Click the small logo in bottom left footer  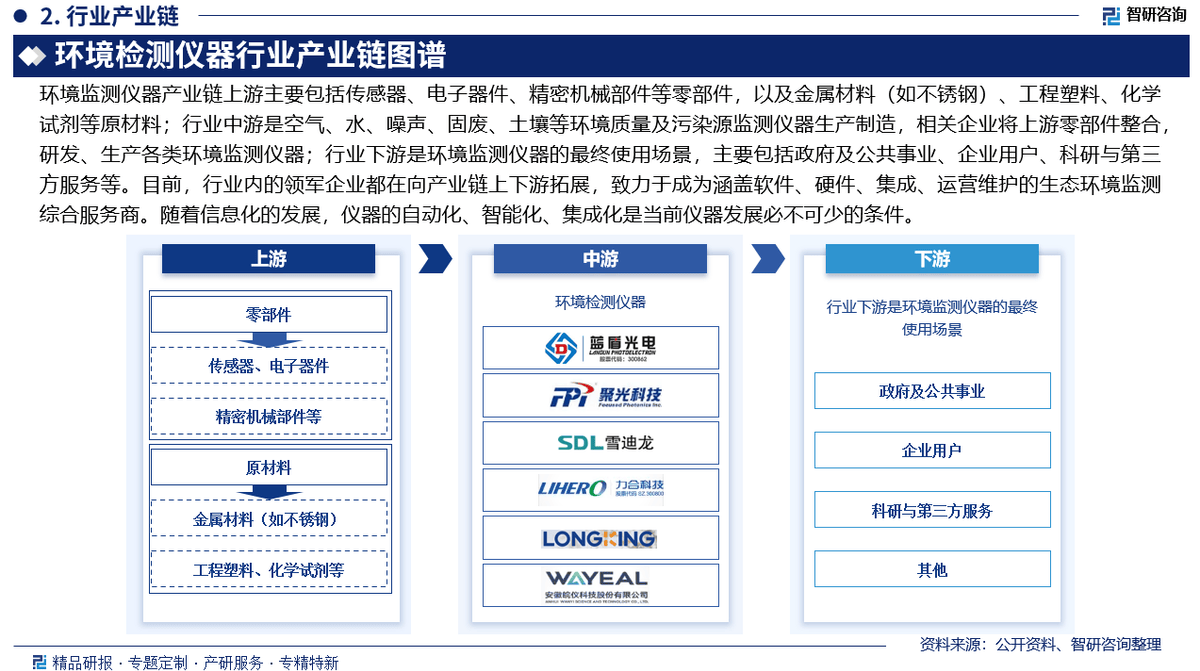pos(39,662)
